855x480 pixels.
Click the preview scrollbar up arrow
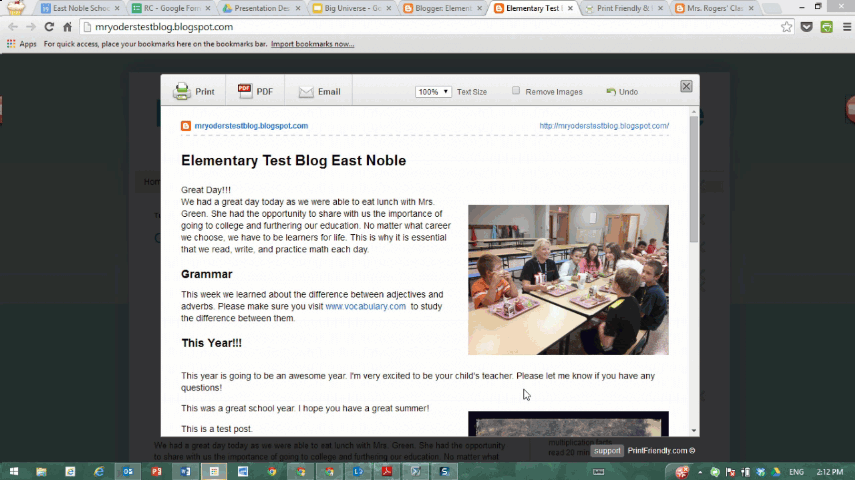tap(694, 112)
